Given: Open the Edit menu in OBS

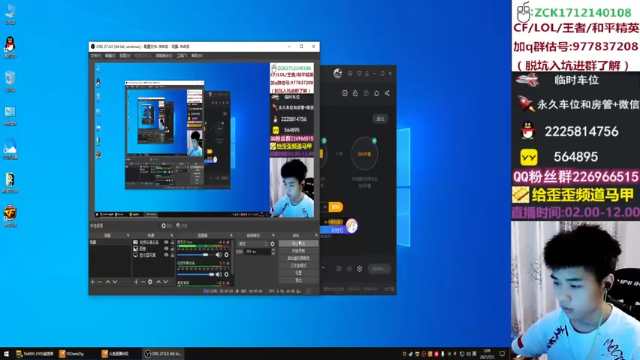Looking at the screenshot, I should click(x=110, y=56).
